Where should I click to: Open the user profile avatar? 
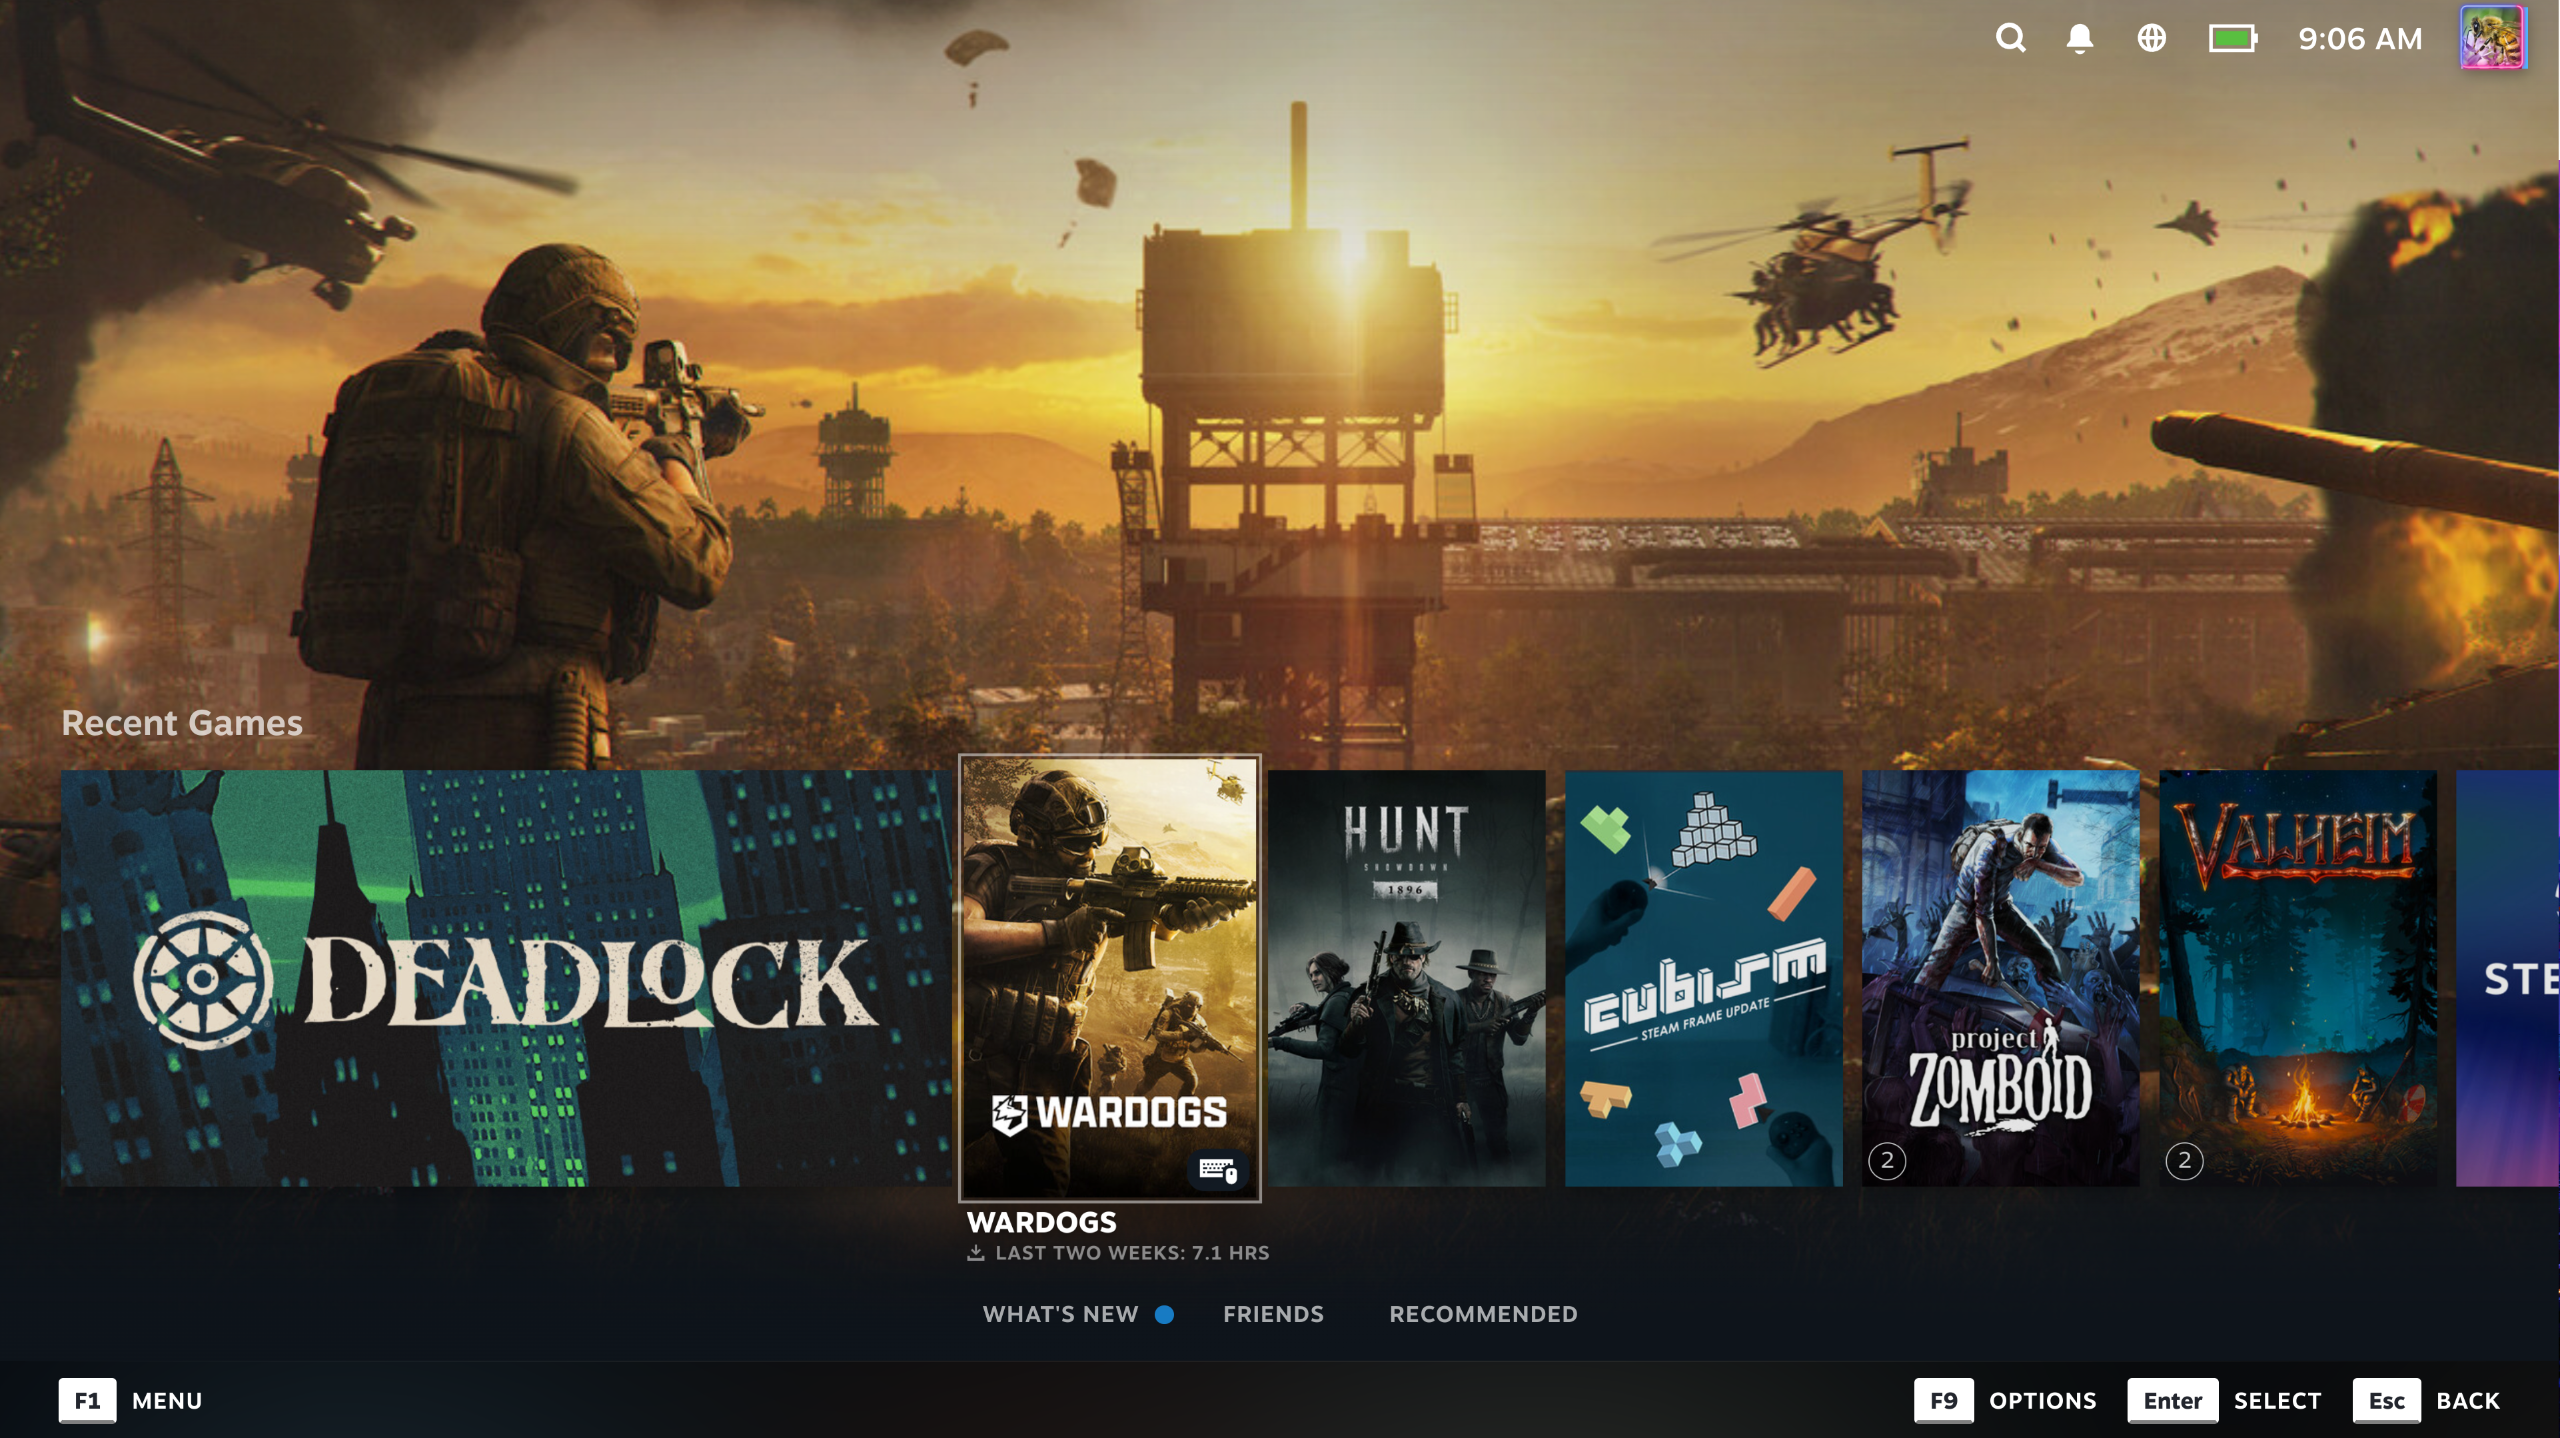point(2493,38)
